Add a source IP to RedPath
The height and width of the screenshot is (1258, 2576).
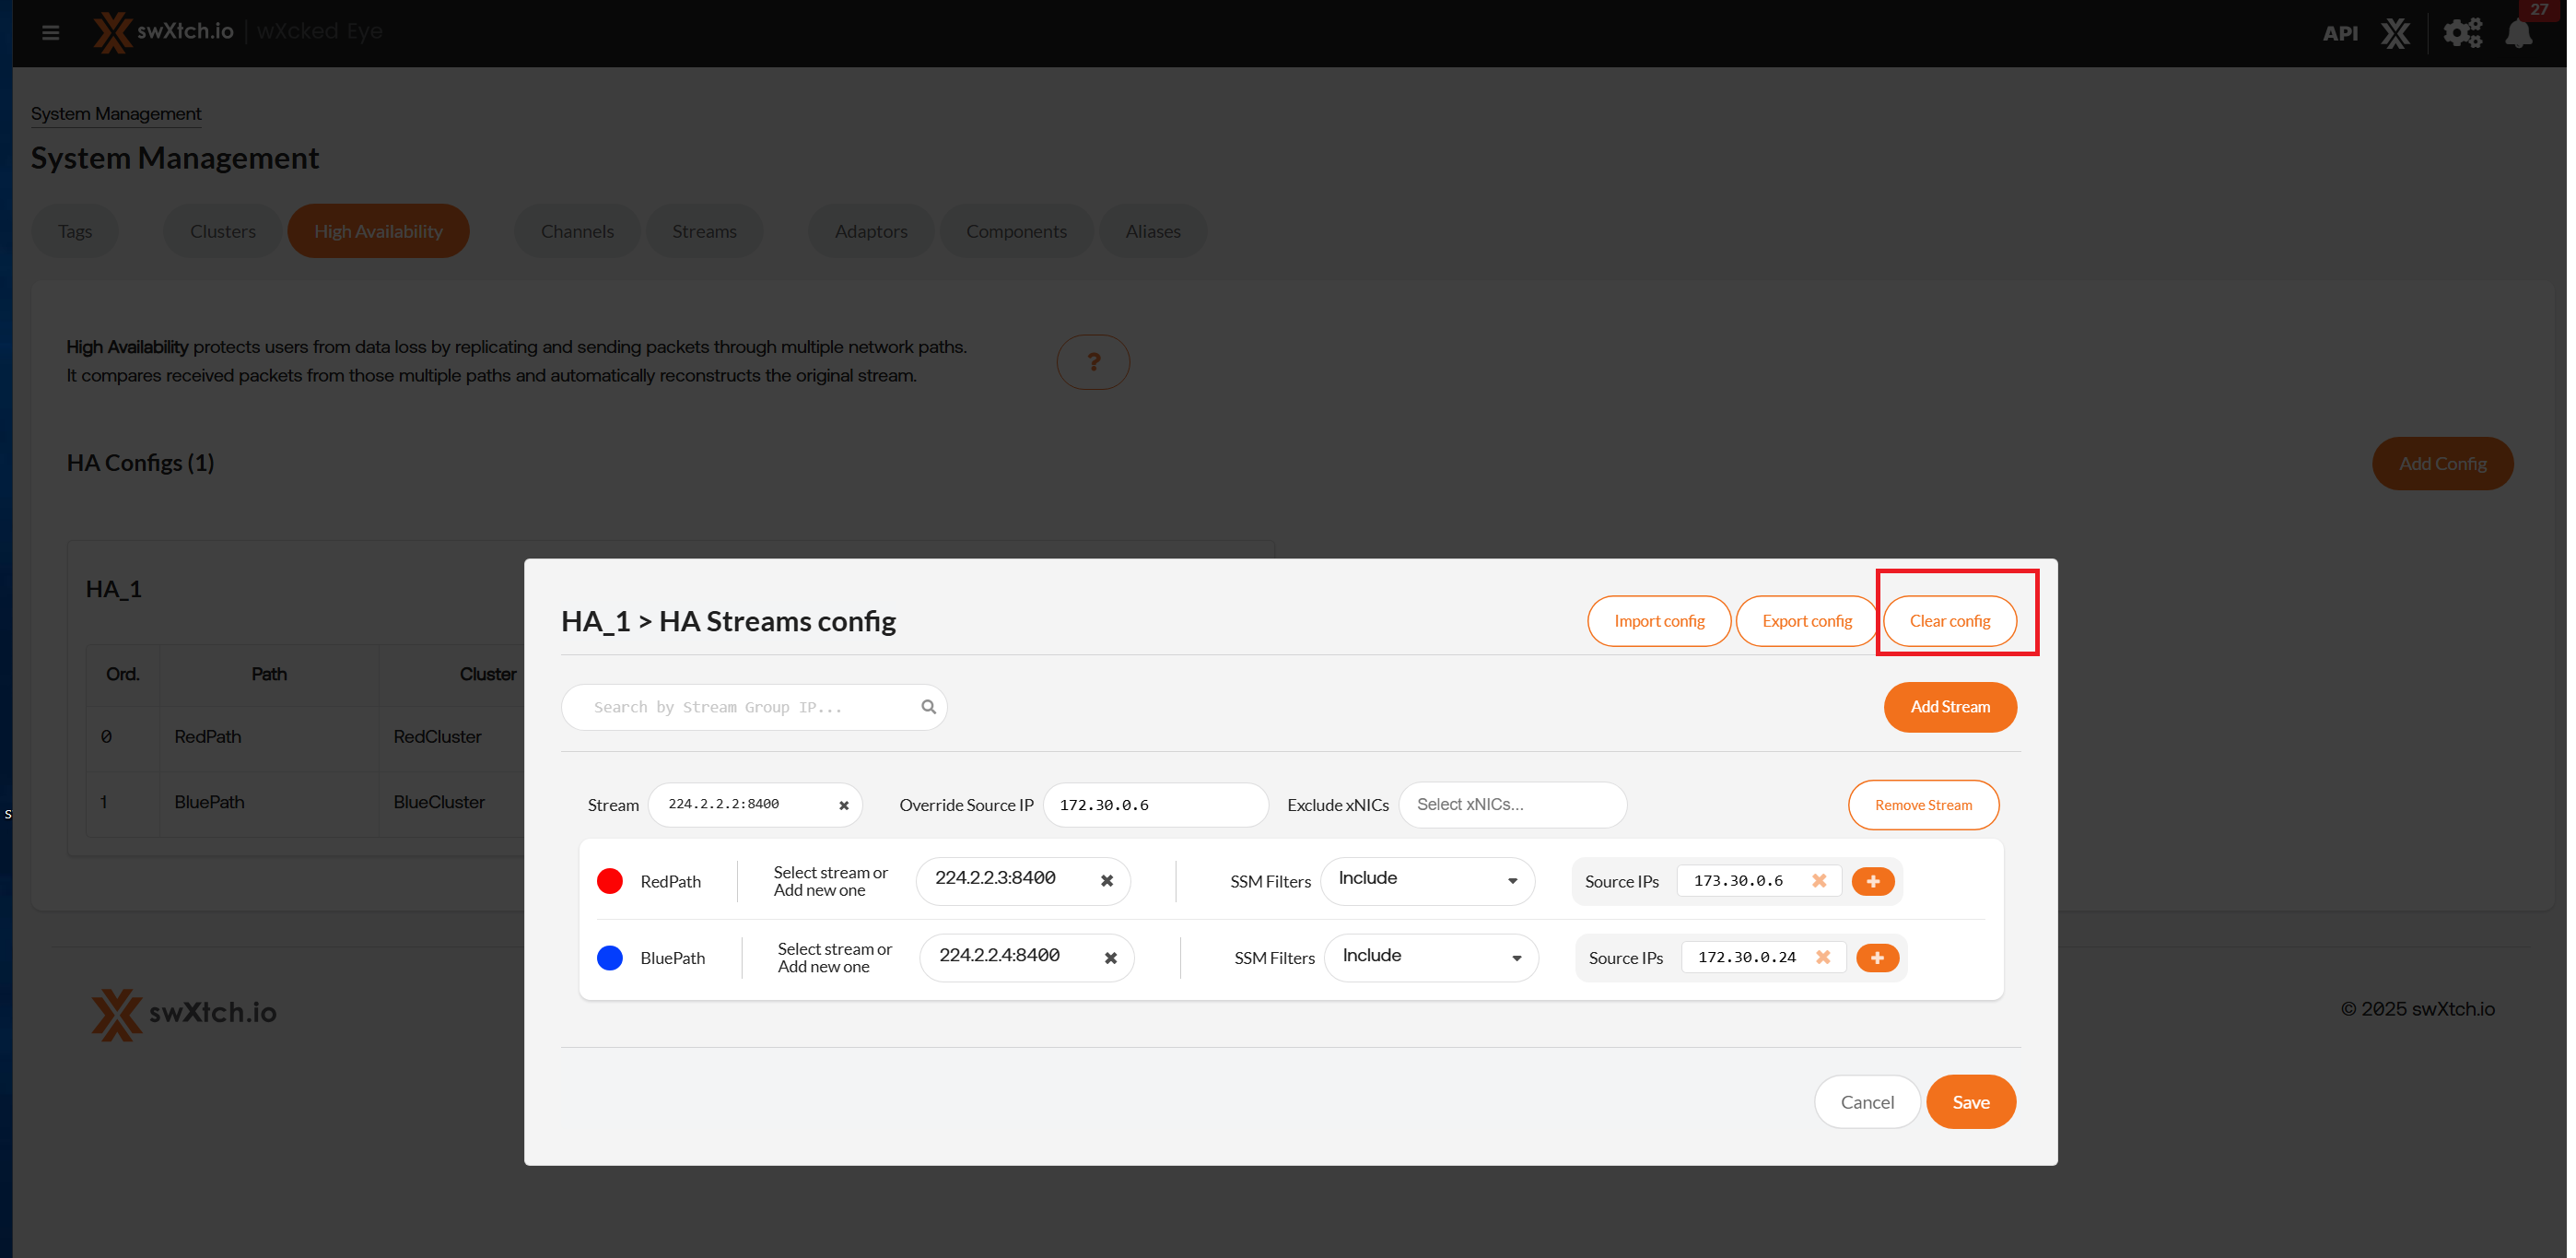pos(1873,881)
